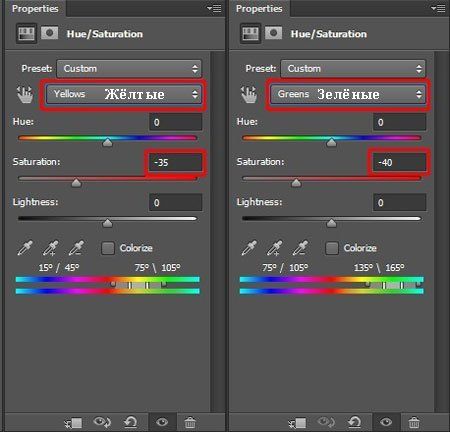450x432 pixels.
Task: Pick the plain eyedropper in Greens panel
Action: [249, 248]
